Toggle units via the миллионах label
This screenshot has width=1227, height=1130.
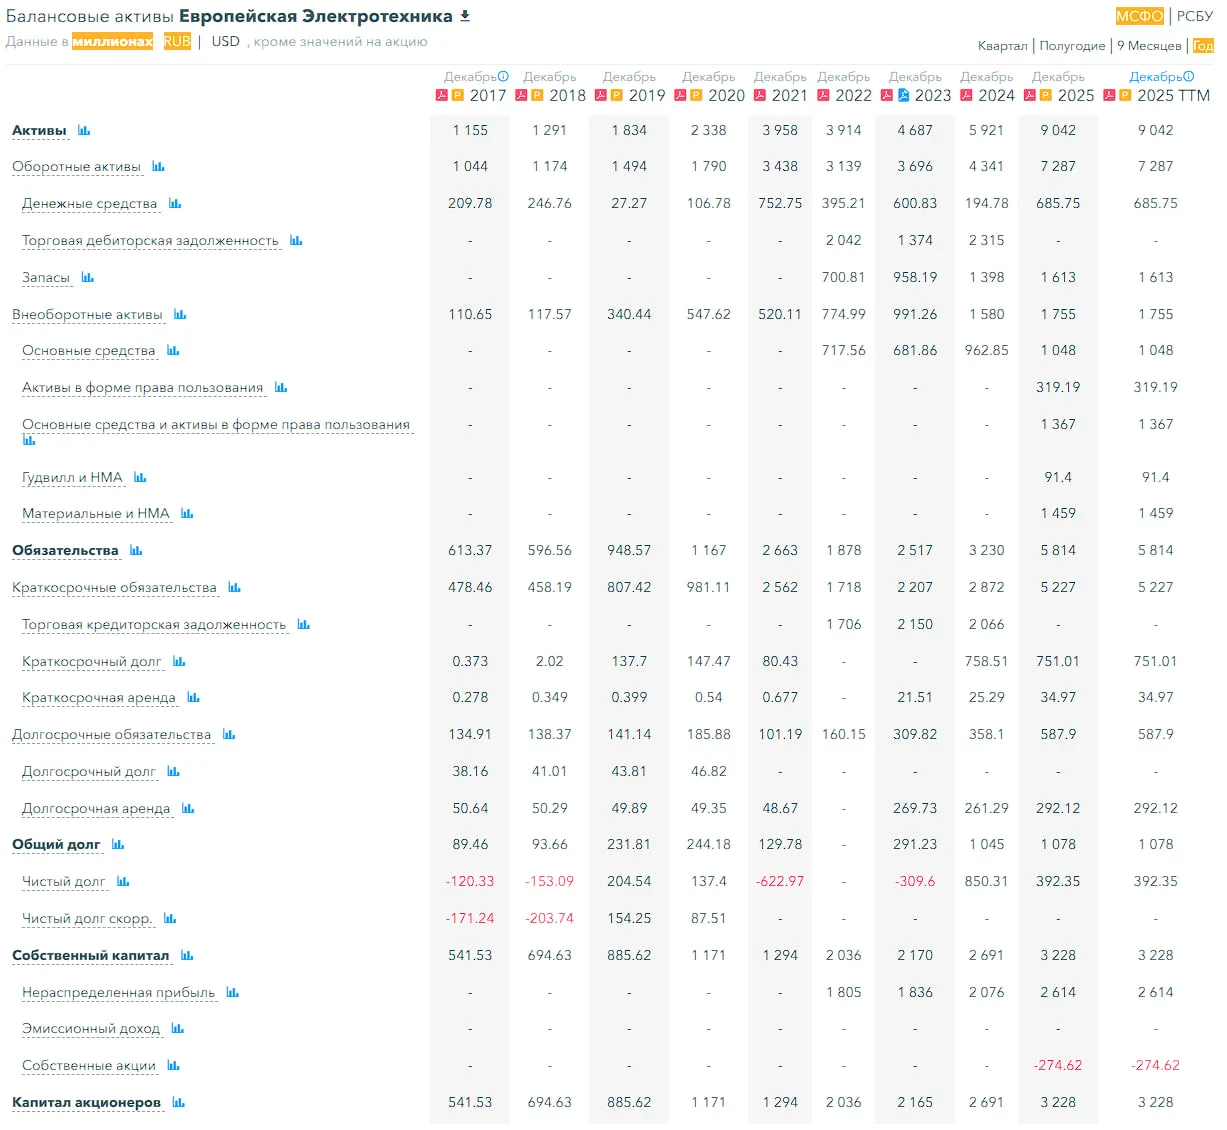tap(112, 41)
